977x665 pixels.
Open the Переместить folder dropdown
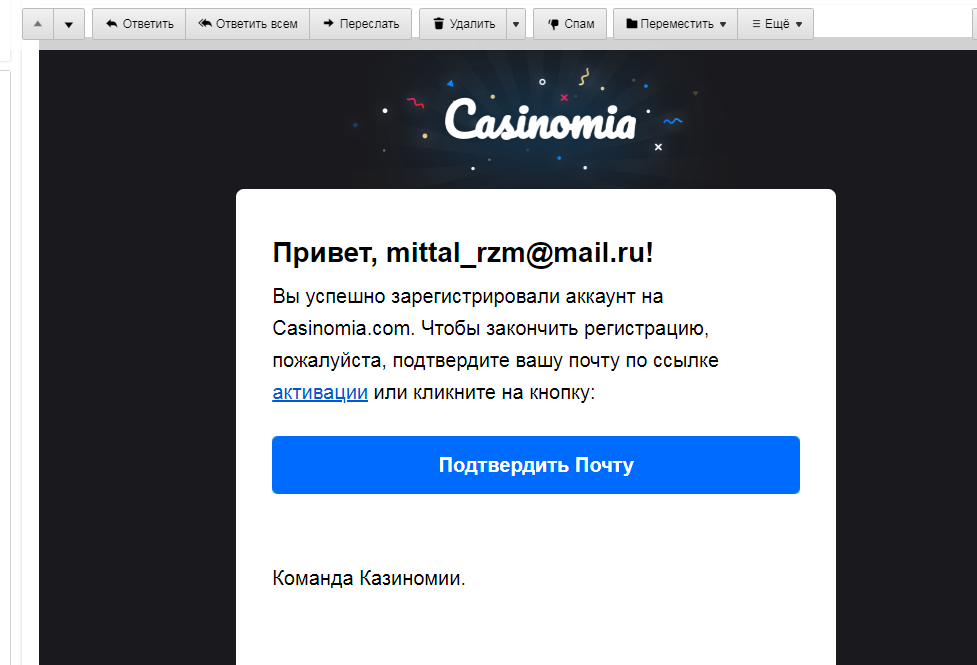coord(675,24)
